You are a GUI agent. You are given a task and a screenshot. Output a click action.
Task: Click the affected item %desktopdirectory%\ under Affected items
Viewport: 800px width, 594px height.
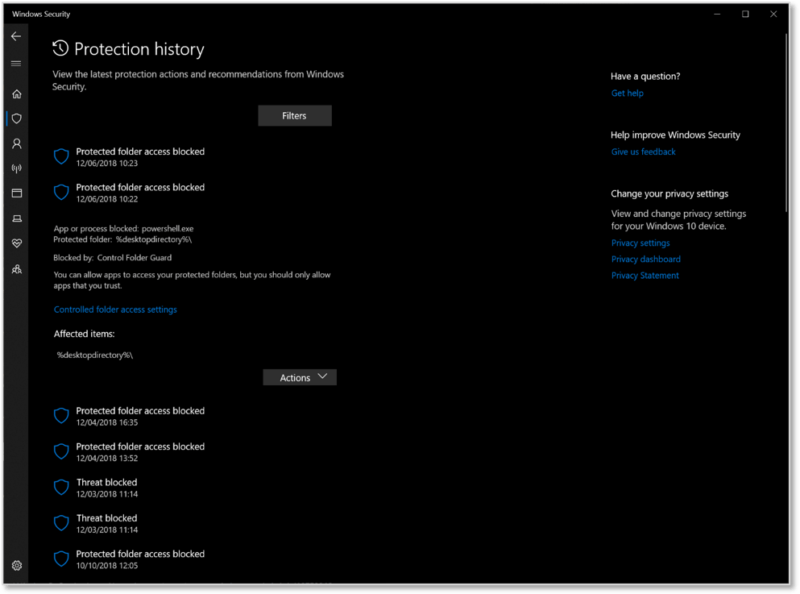95,355
